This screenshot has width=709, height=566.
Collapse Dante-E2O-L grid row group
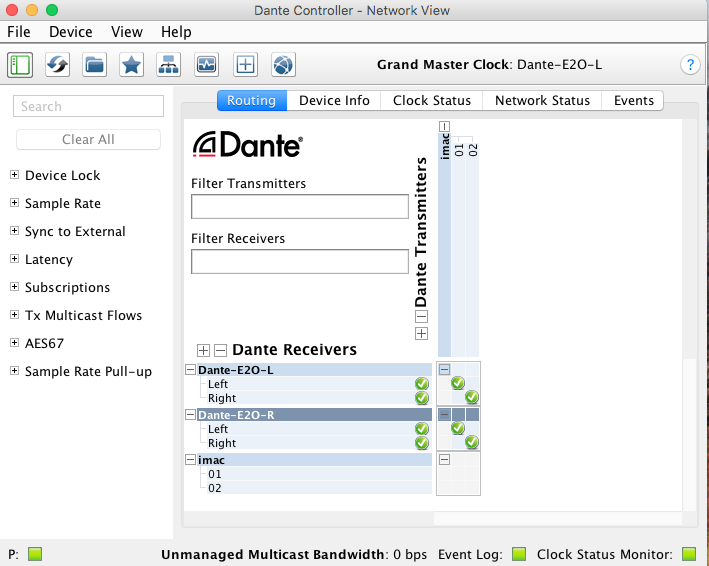444,369
